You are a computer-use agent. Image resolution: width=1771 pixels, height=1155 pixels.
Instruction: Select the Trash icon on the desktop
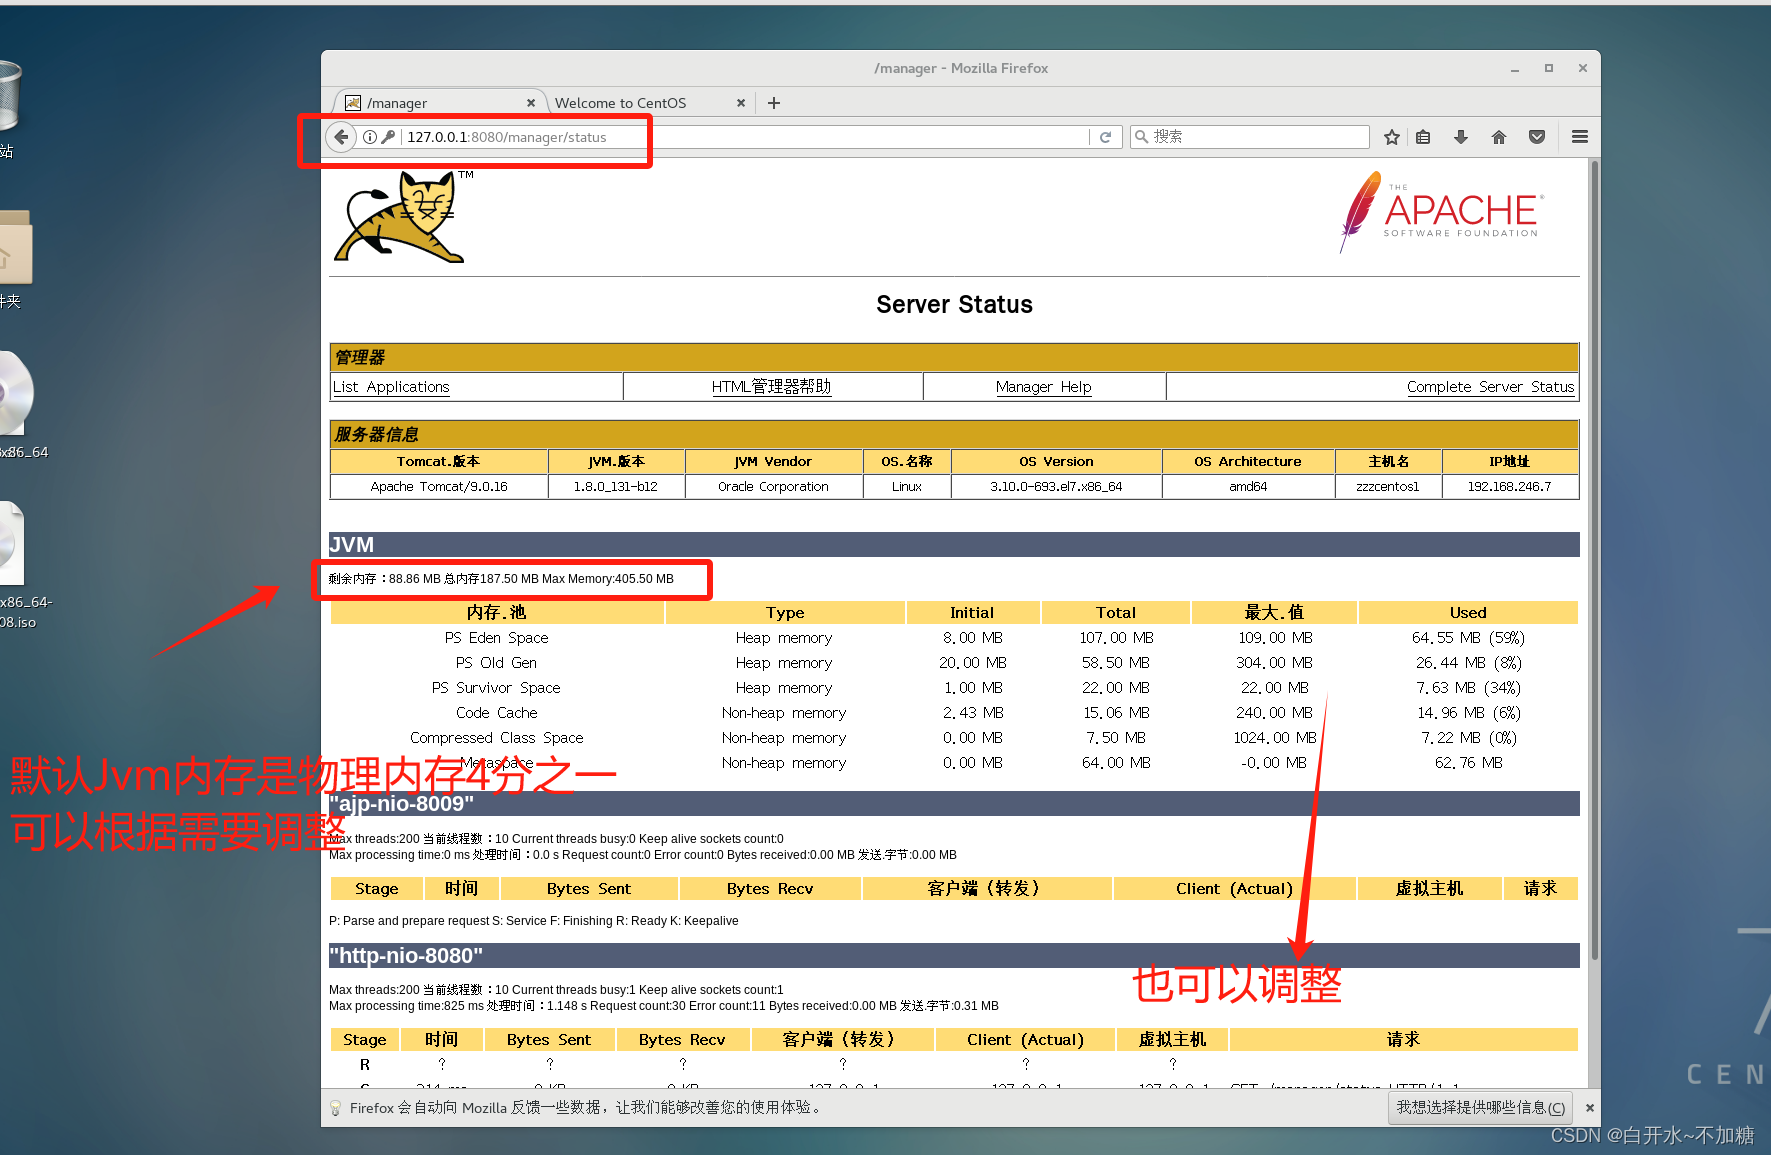coord(8,95)
